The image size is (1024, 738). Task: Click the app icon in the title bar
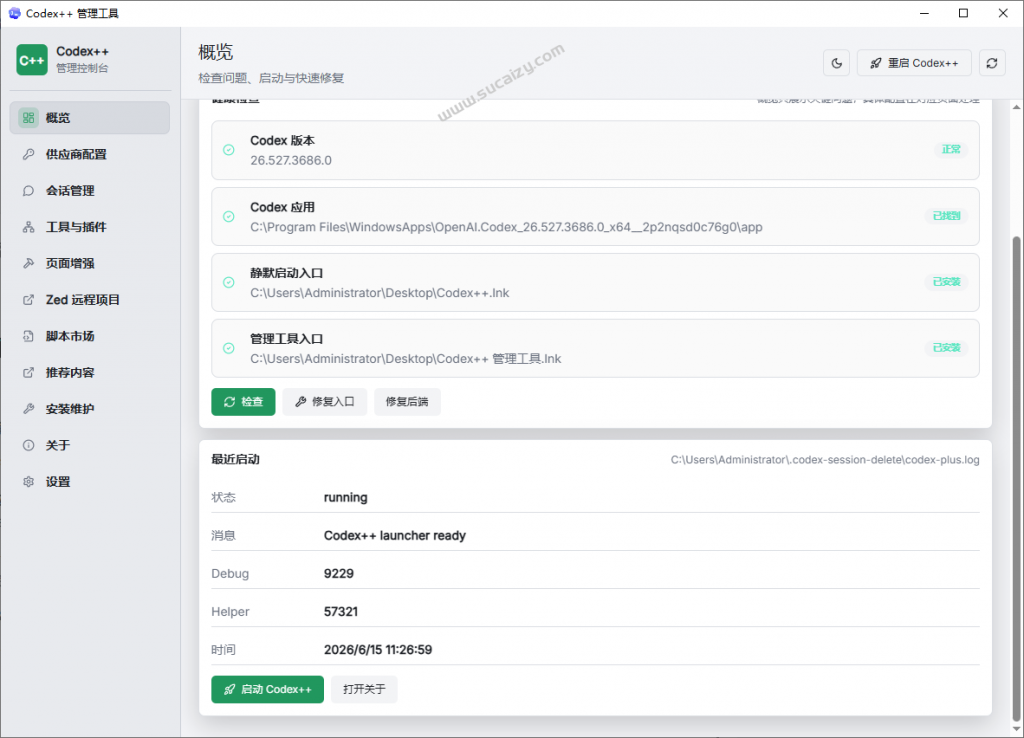point(14,13)
